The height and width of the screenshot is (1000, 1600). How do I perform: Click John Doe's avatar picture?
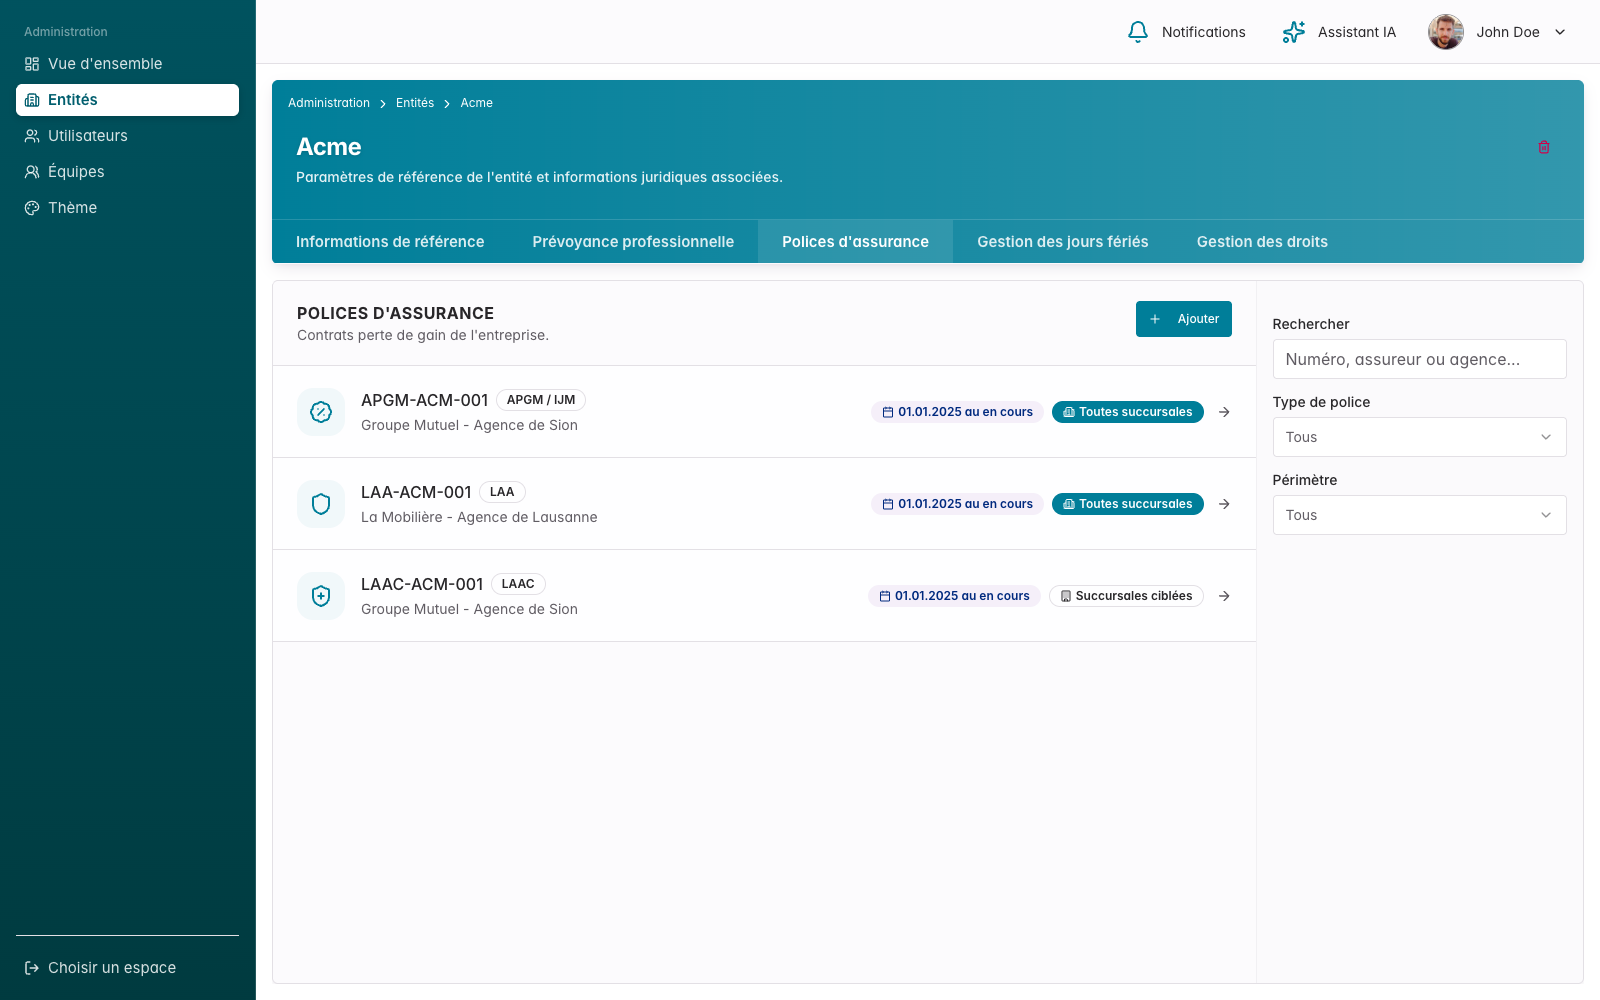1446,32
